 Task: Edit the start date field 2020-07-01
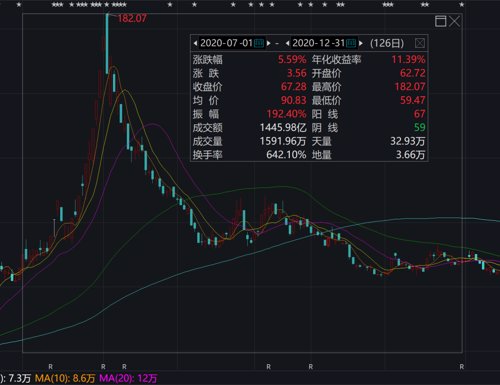pos(226,43)
